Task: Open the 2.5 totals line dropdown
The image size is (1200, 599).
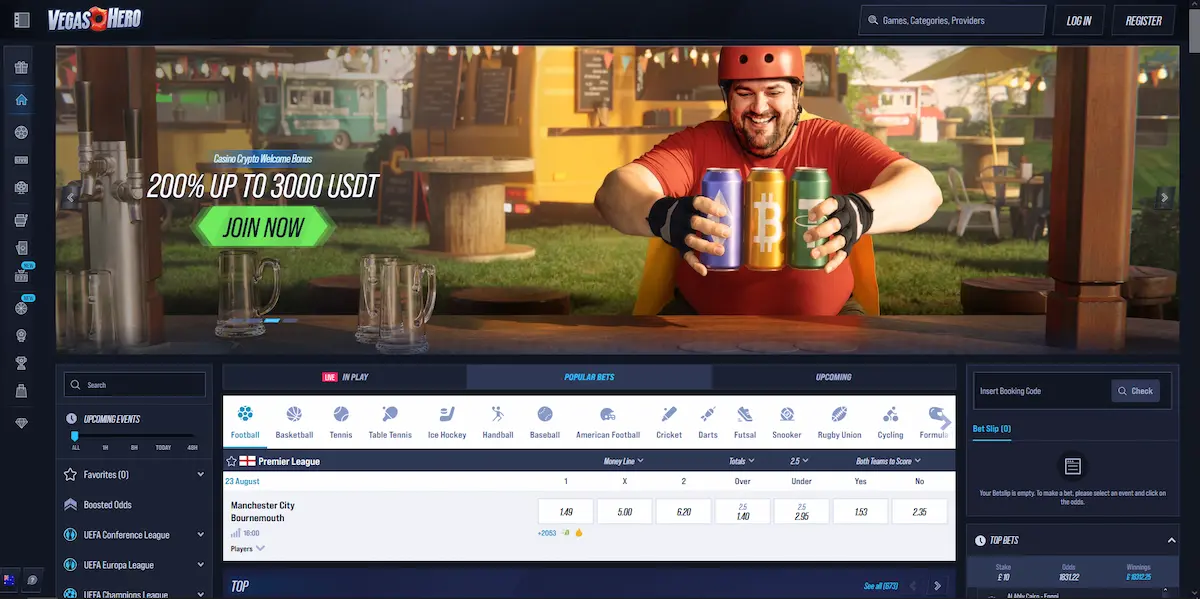Action: coord(801,462)
